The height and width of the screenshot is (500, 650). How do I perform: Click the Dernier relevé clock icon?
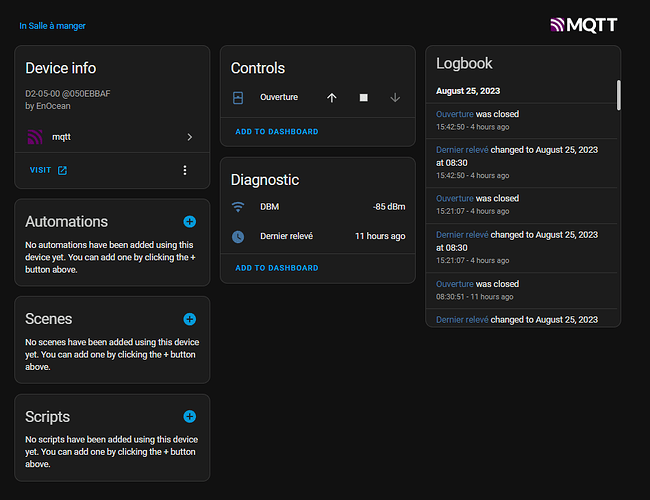238,236
